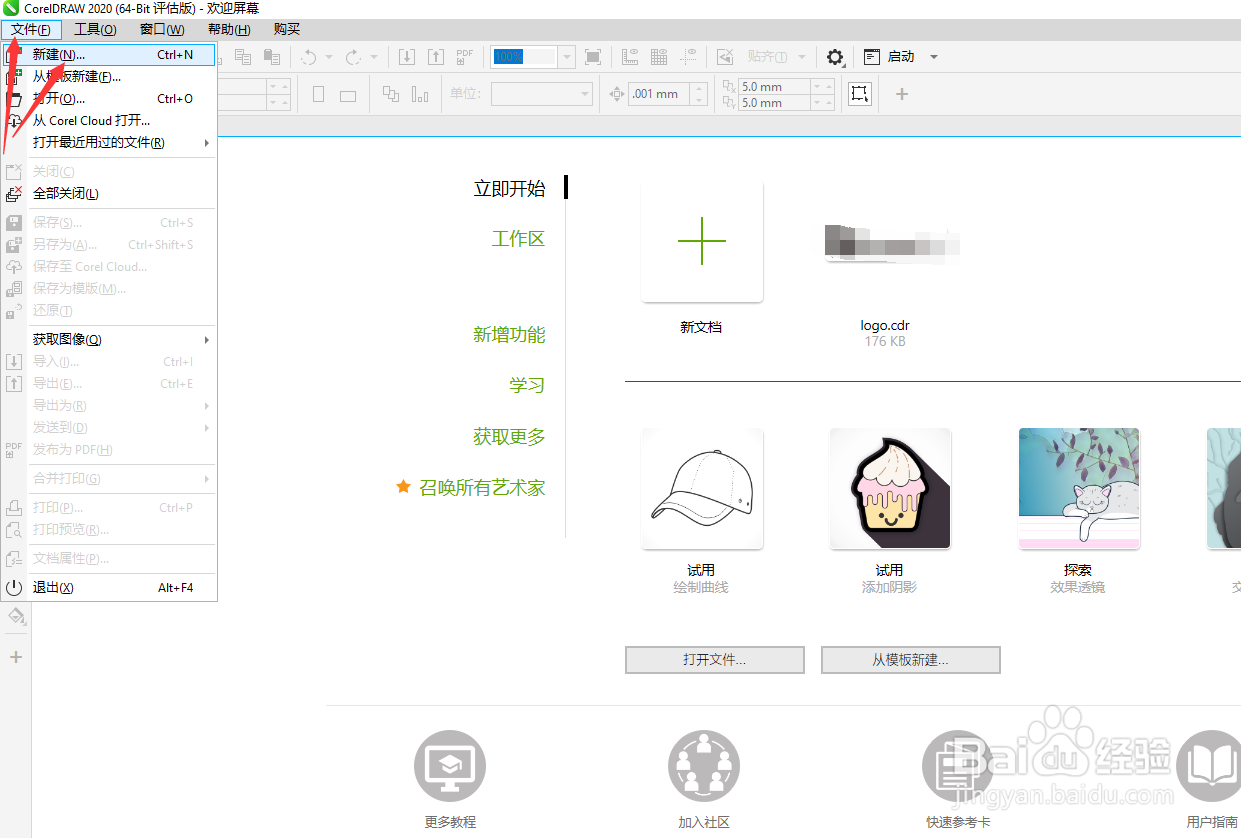Switch to the 新增功能 welcome tab
The width and height of the screenshot is (1241, 838).
tap(509, 335)
